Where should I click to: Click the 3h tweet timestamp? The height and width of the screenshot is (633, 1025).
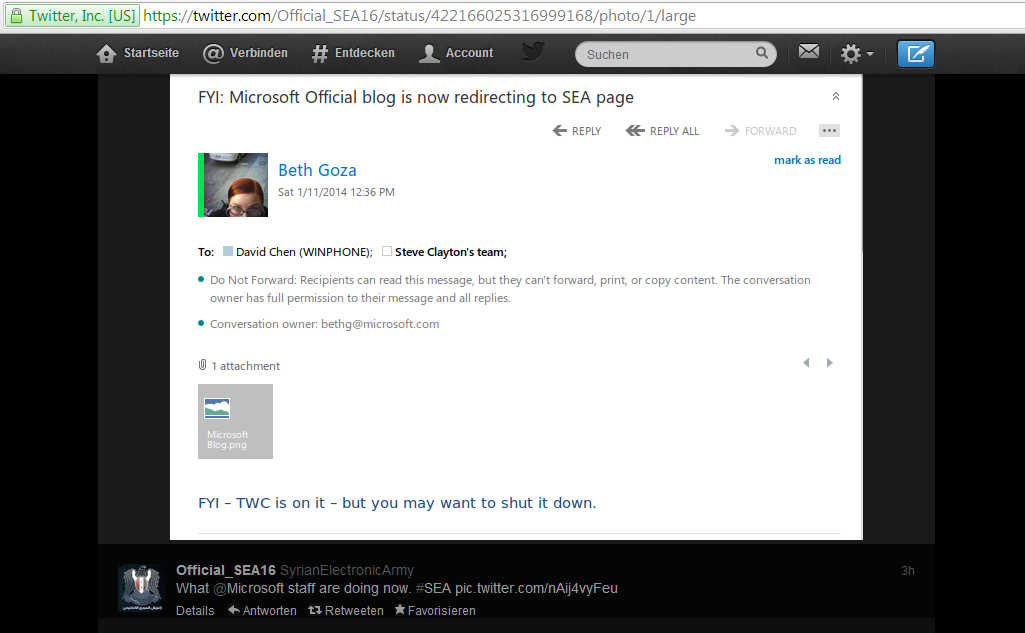(907, 571)
